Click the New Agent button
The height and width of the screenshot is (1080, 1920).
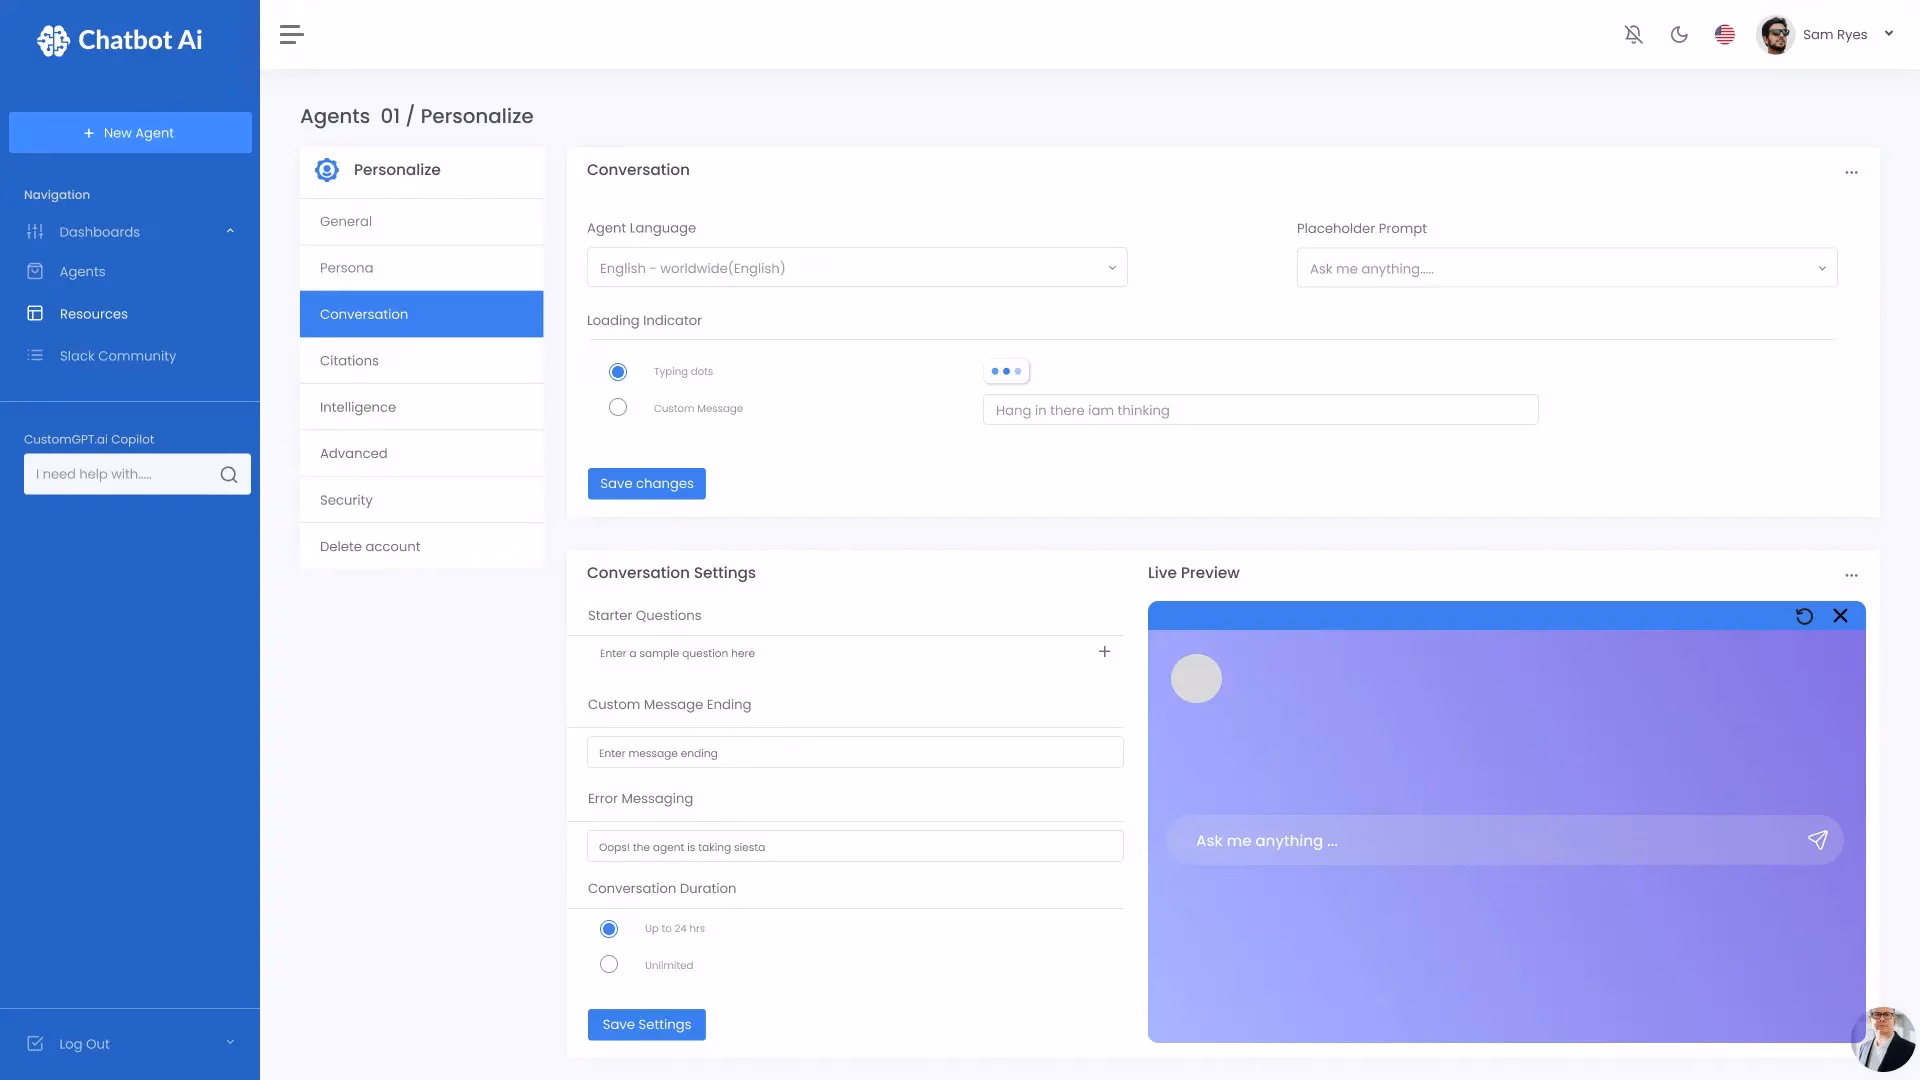tap(130, 133)
